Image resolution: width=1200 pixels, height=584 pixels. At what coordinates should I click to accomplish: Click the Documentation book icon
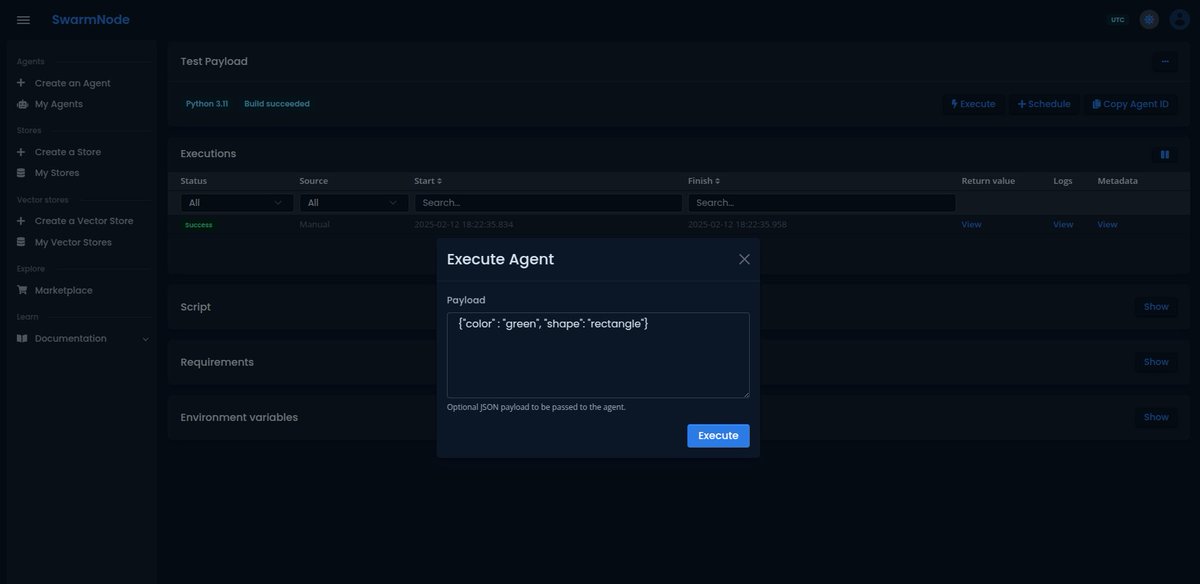[x=22, y=338]
